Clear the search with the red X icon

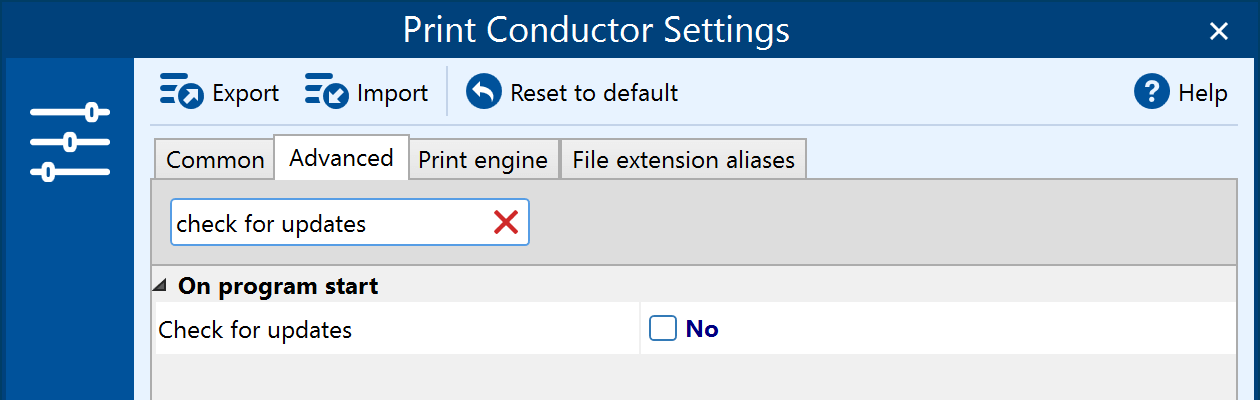pos(506,223)
